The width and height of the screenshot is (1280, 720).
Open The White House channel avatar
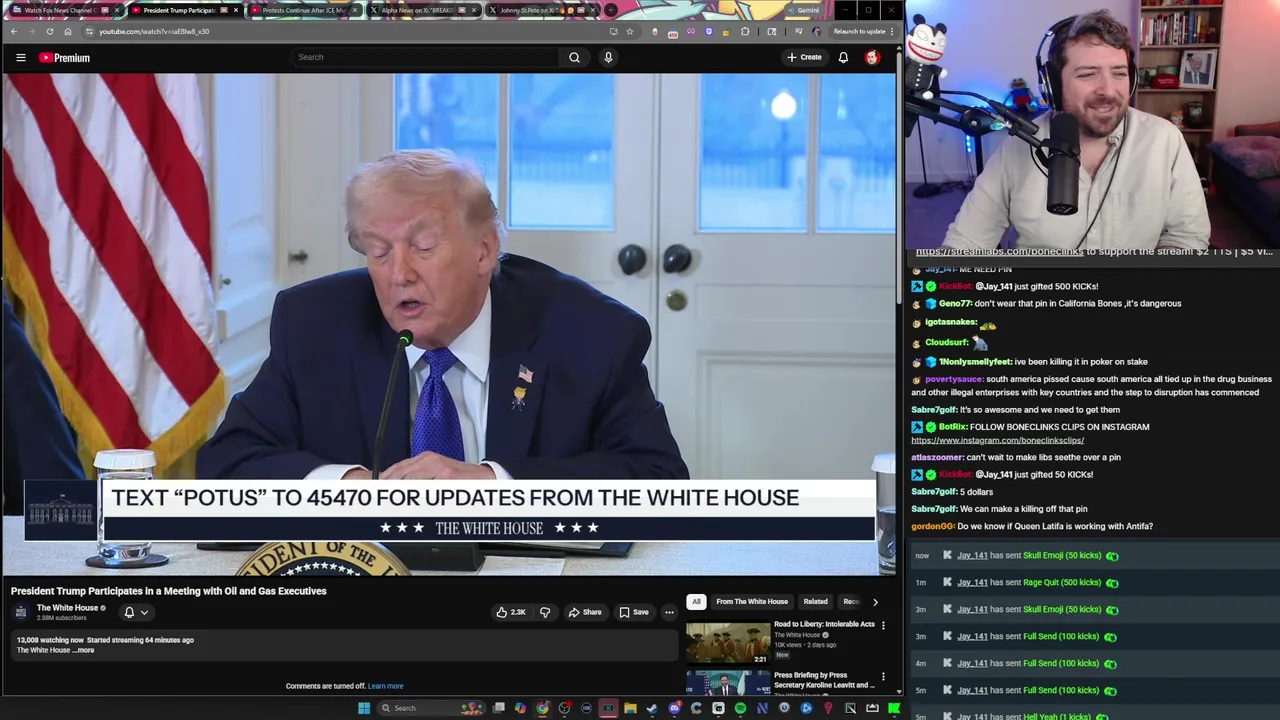[x=21, y=612]
